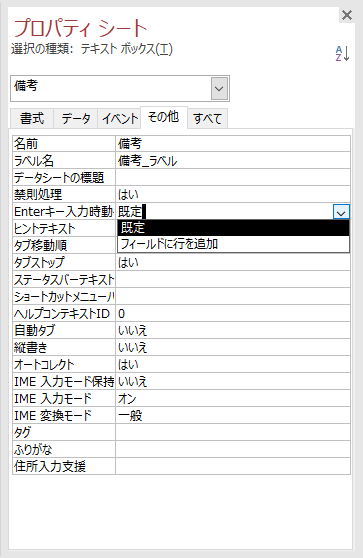363x558 pixels.
Task: Switch to the 書式 tab
Action: click(x=32, y=118)
